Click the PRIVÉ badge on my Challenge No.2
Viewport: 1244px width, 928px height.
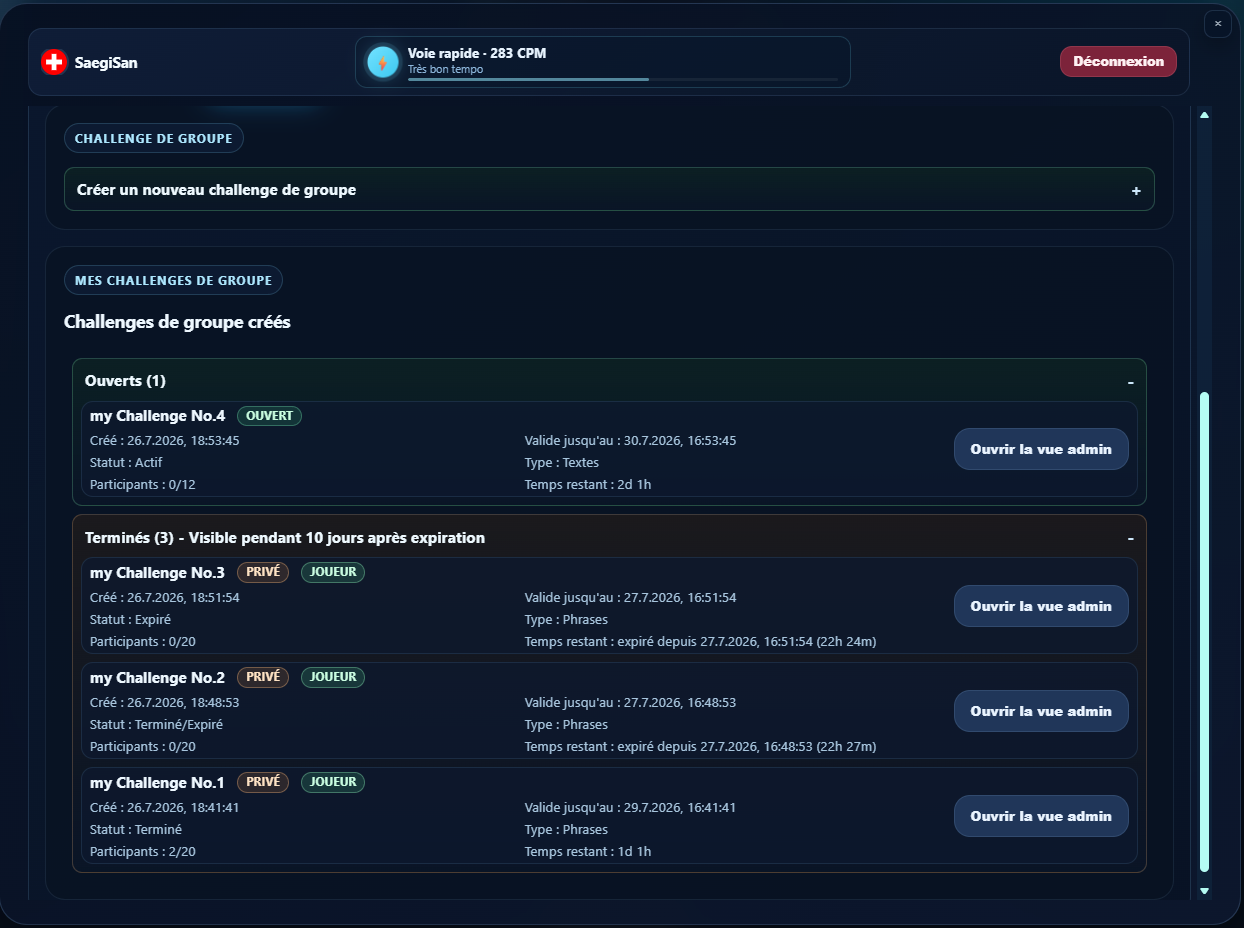pos(263,677)
